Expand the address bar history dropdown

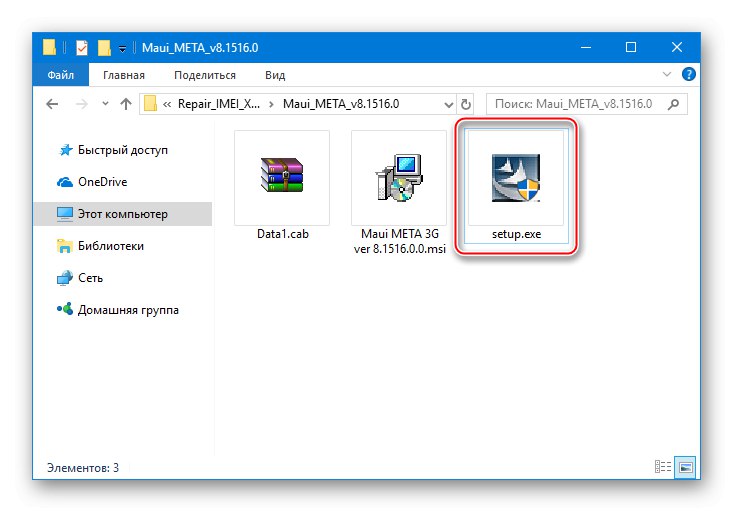click(448, 104)
